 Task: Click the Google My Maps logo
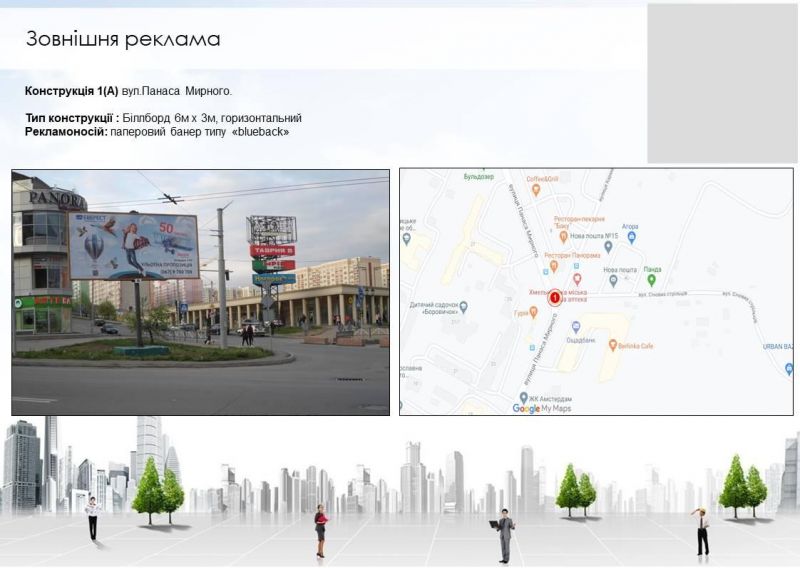(542, 408)
